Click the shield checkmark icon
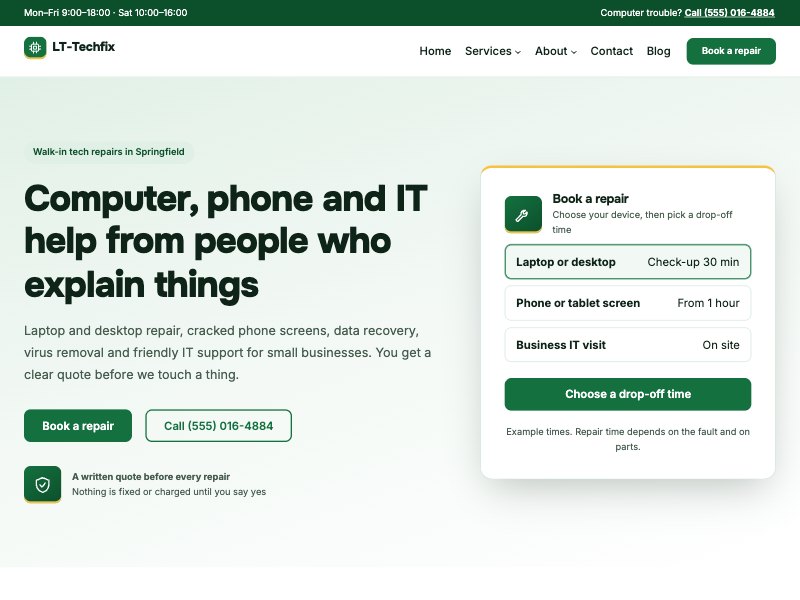800x600 pixels. tap(42, 484)
